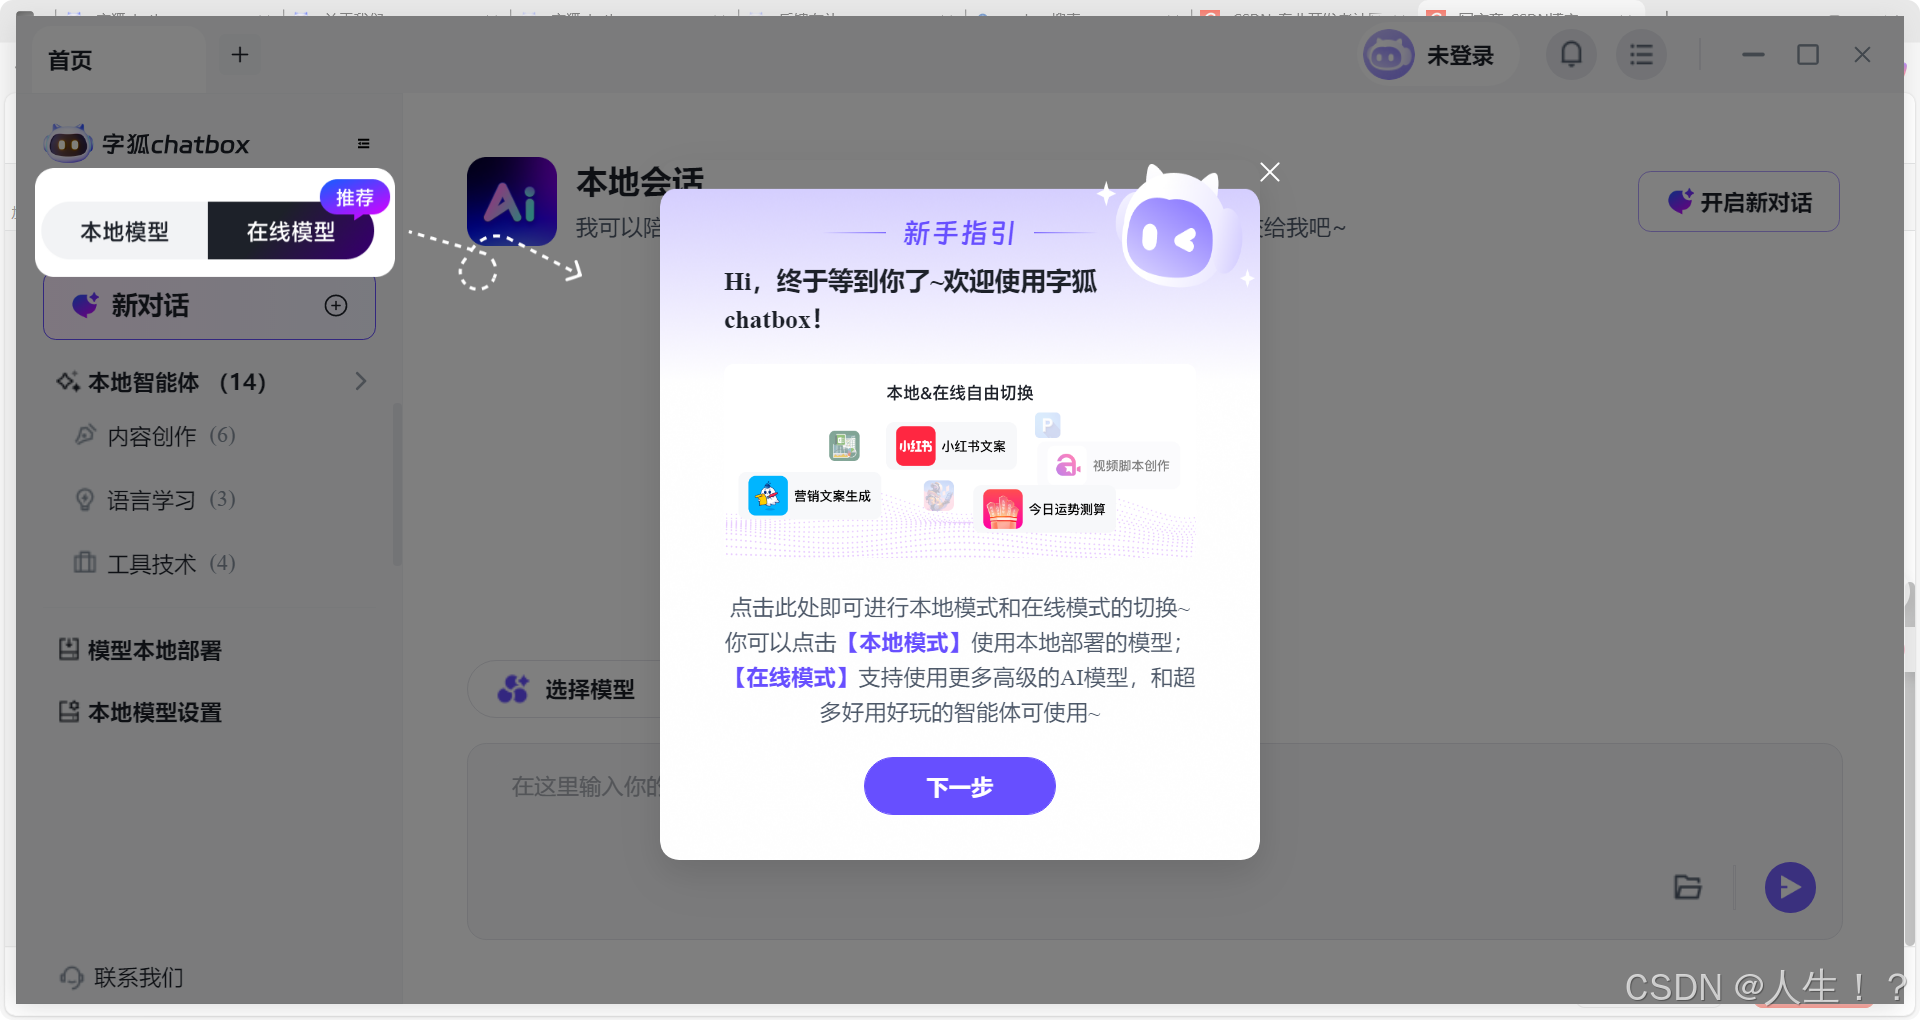Click the 【在线模式】 highlighted text
This screenshot has width=1920, height=1020.
(x=790, y=677)
